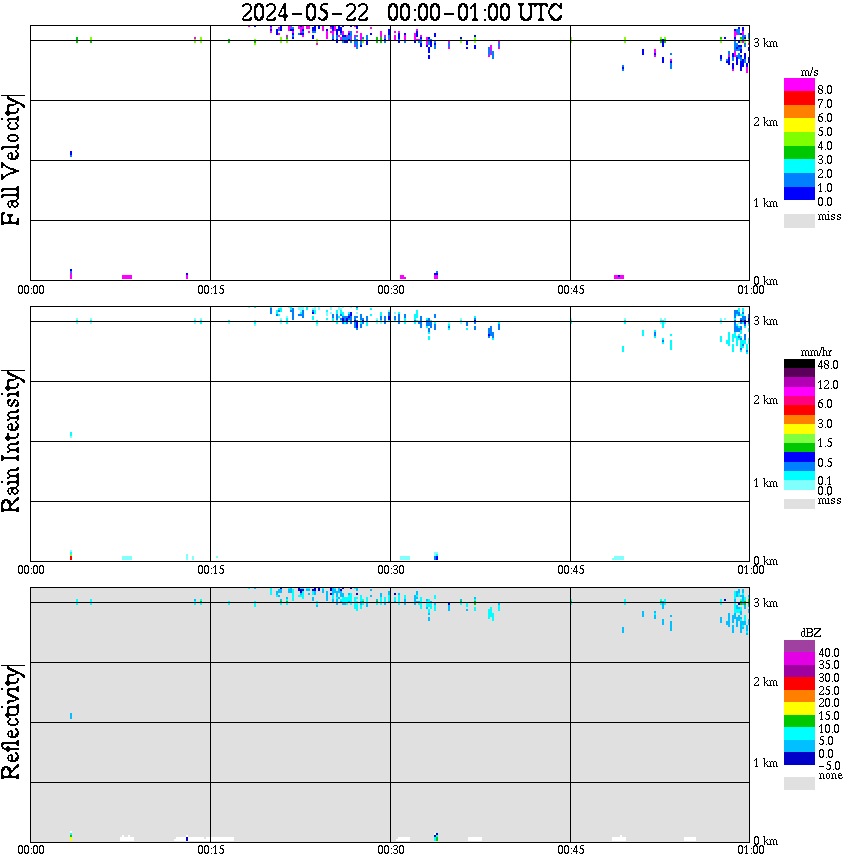Click the isolated blue echo near 1.6 km in Fall Velocity

point(71,153)
